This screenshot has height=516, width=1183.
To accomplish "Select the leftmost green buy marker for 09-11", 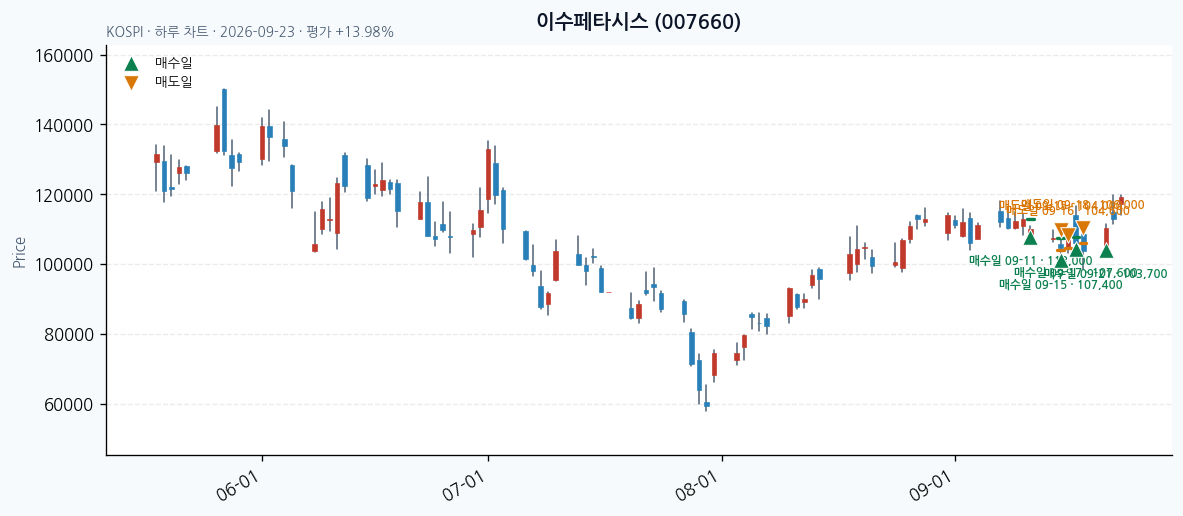I will (1031, 238).
